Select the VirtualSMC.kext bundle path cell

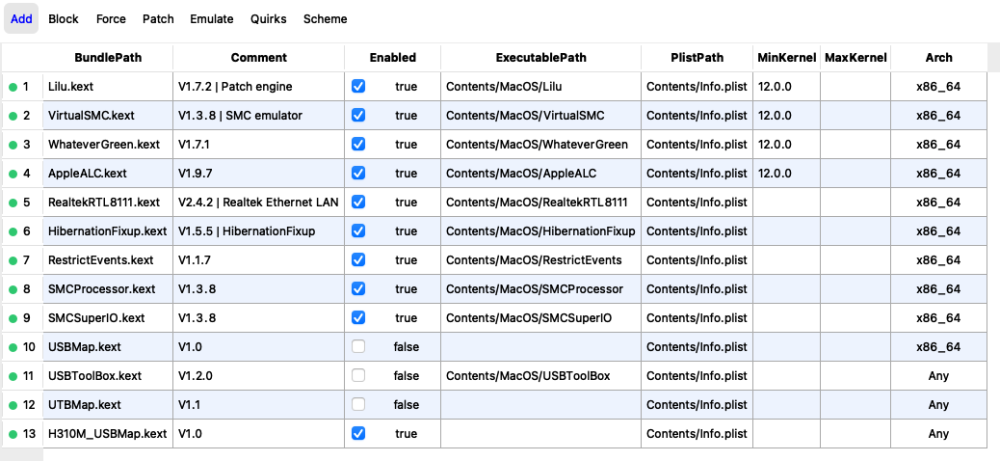coord(108,115)
